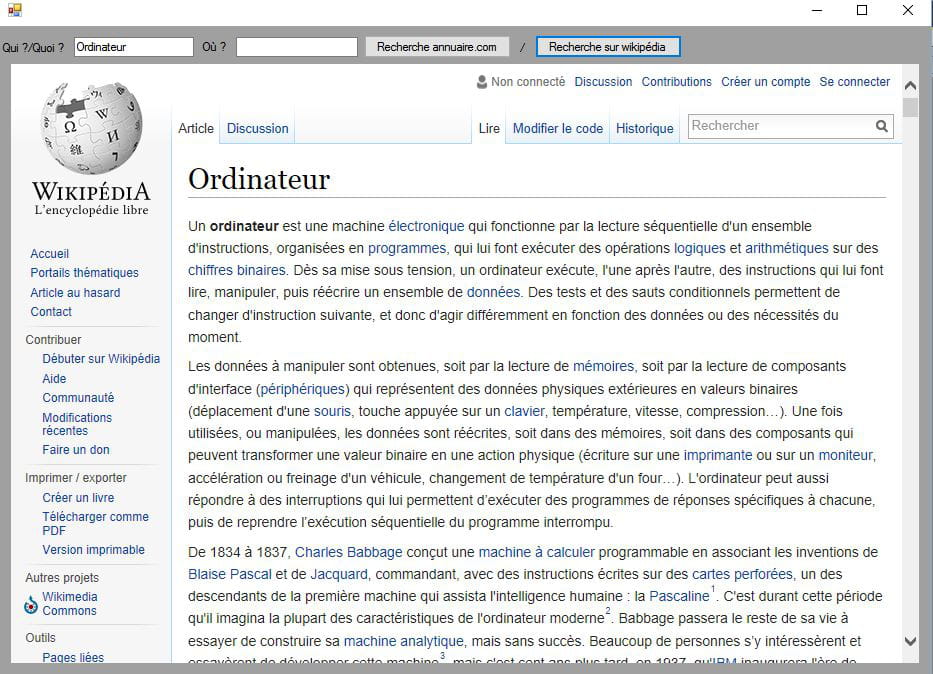The height and width of the screenshot is (674, 933).
Task: Follow the souris link
Action: pyautogui.click(x=332, y=411)
